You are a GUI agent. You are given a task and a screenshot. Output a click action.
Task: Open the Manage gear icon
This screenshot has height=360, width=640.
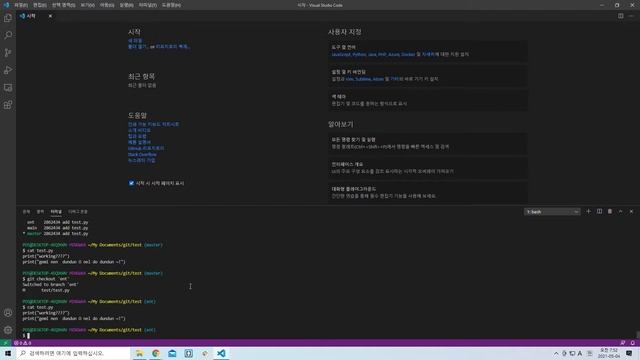point(8,330)
